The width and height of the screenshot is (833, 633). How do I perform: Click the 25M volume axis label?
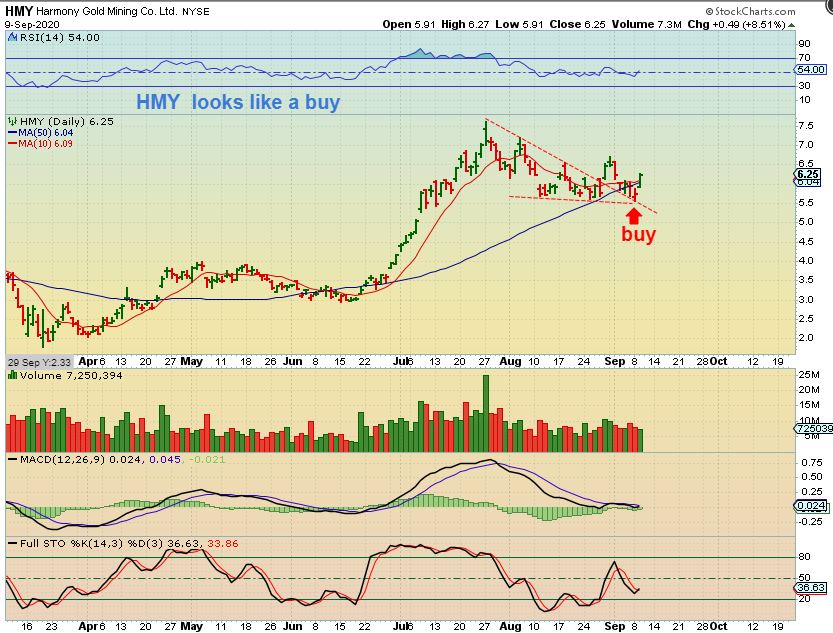point(809,374)
